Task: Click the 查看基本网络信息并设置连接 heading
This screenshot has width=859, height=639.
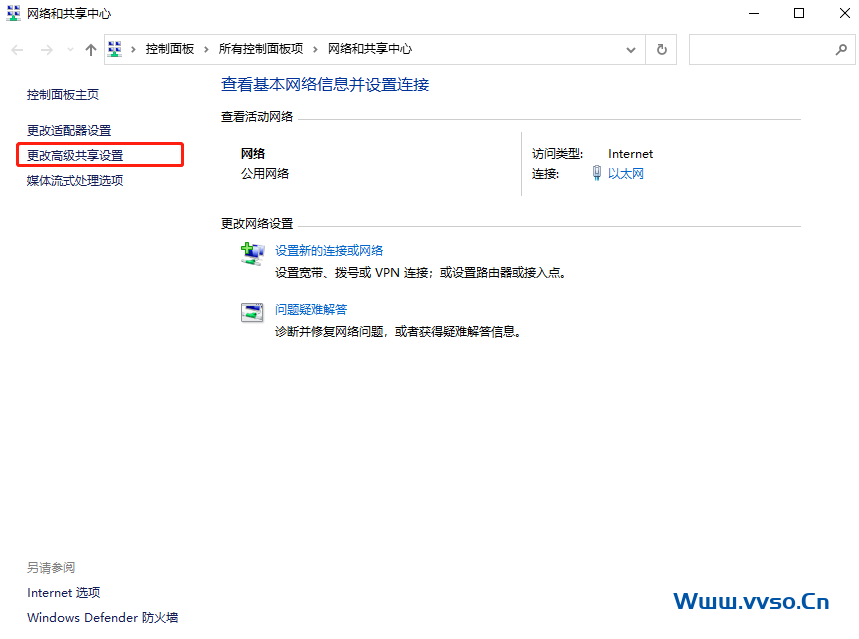Action: tap(325, 84)
